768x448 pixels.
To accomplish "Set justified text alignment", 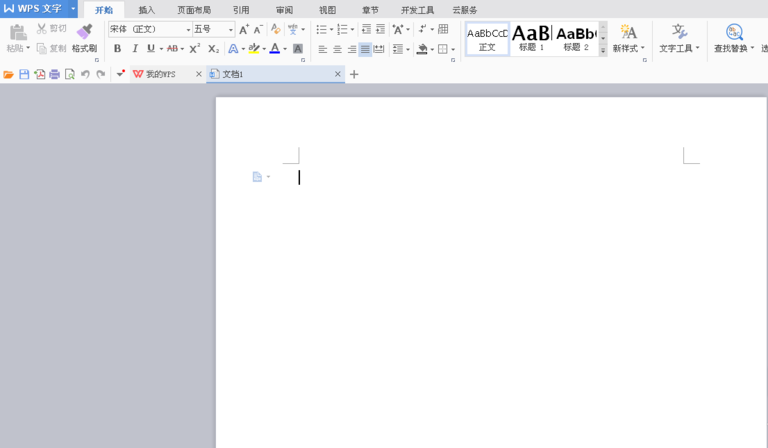I will (365, 49).
